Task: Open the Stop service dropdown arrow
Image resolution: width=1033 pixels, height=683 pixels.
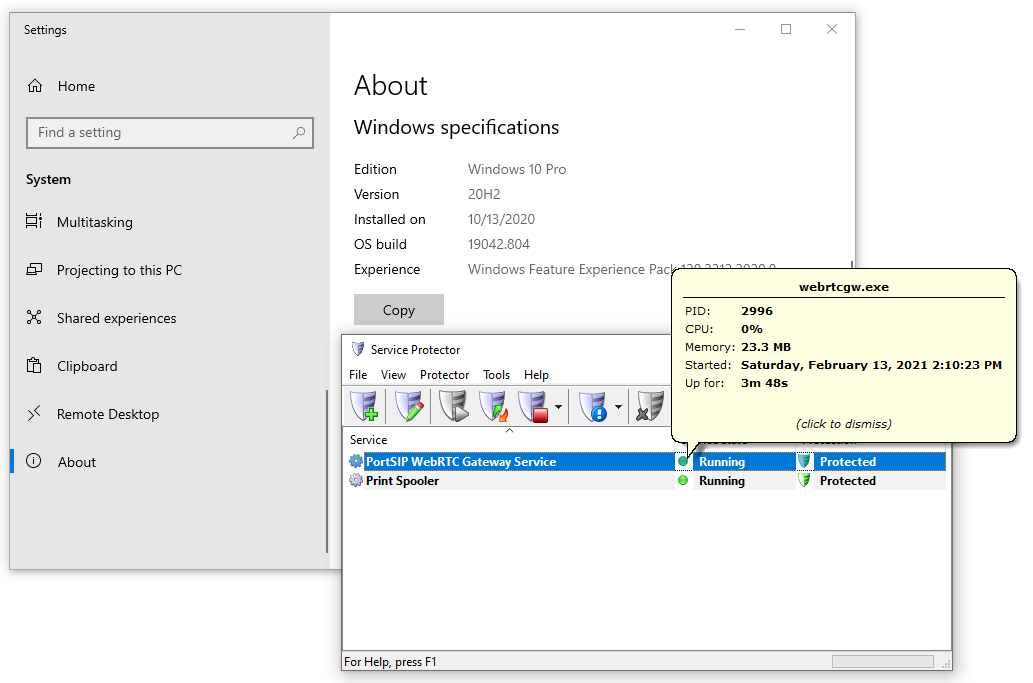Action: (559, 406)
